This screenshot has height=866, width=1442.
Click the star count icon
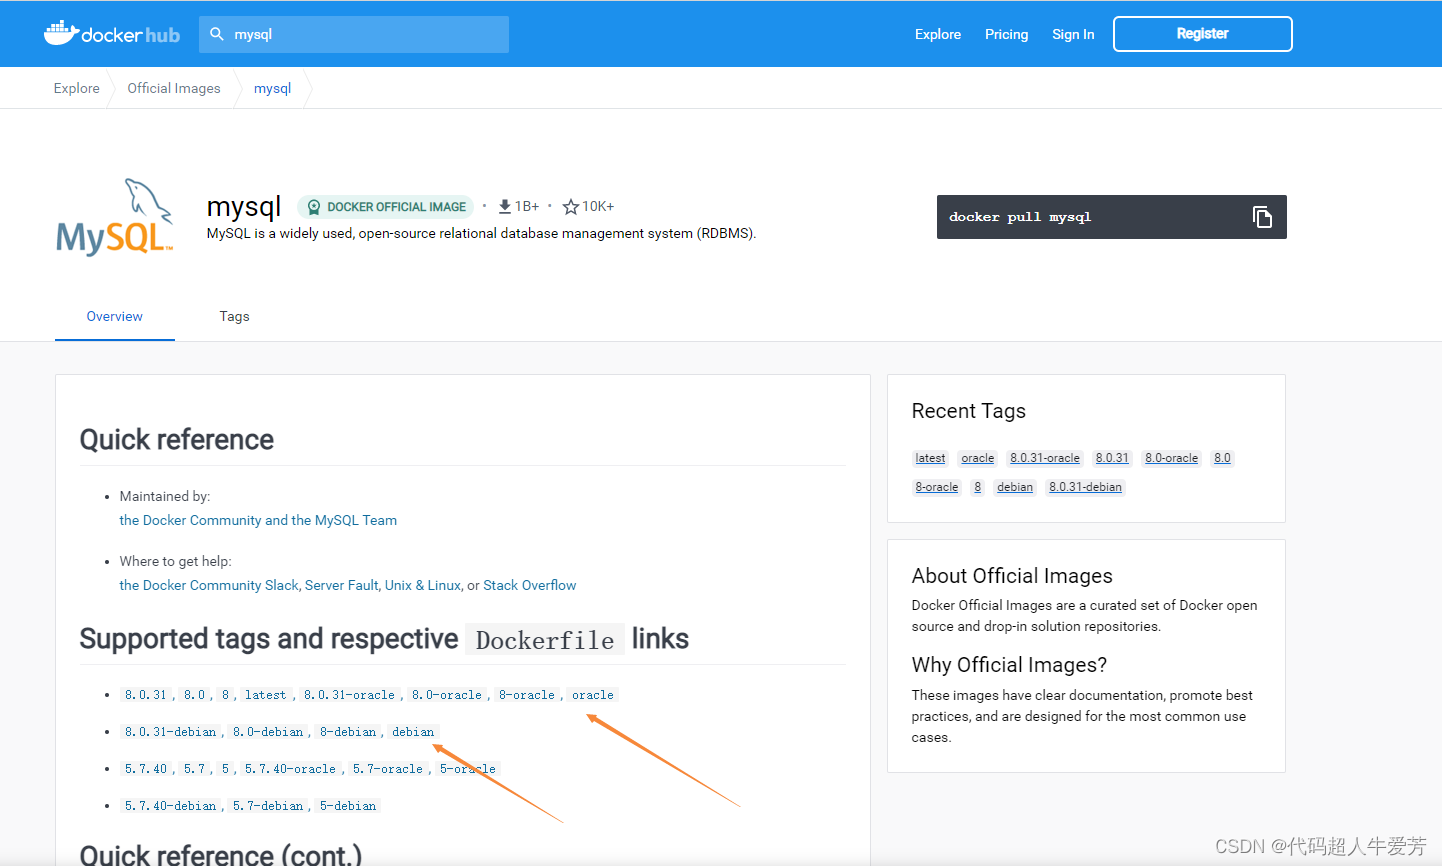coord(571,207)
